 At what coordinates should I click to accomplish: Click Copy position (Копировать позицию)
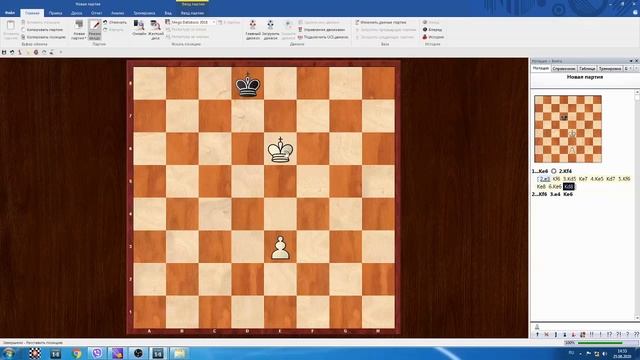point(44,37)
